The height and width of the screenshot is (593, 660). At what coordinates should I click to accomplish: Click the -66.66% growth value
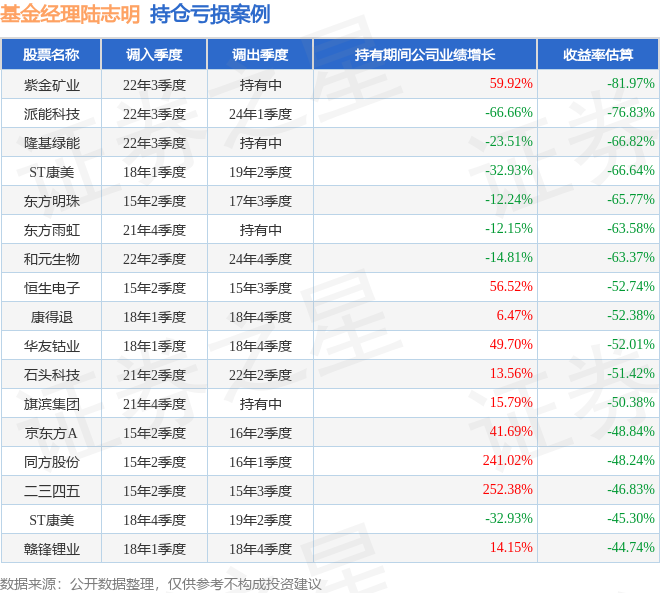[x=509, y=112]
